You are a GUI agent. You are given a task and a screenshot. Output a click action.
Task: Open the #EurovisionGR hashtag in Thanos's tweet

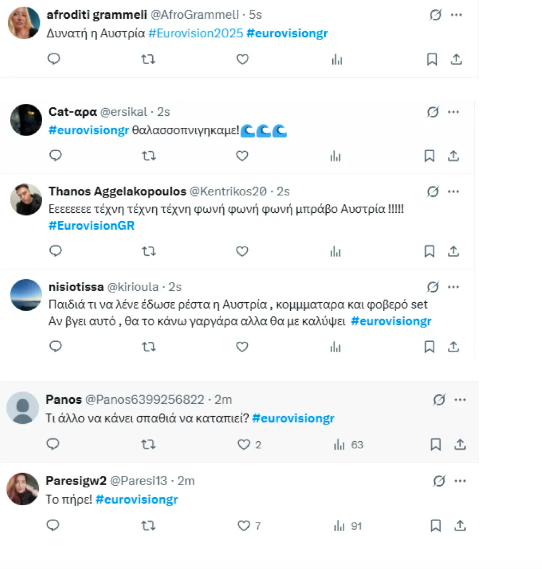tap(91, 226)
